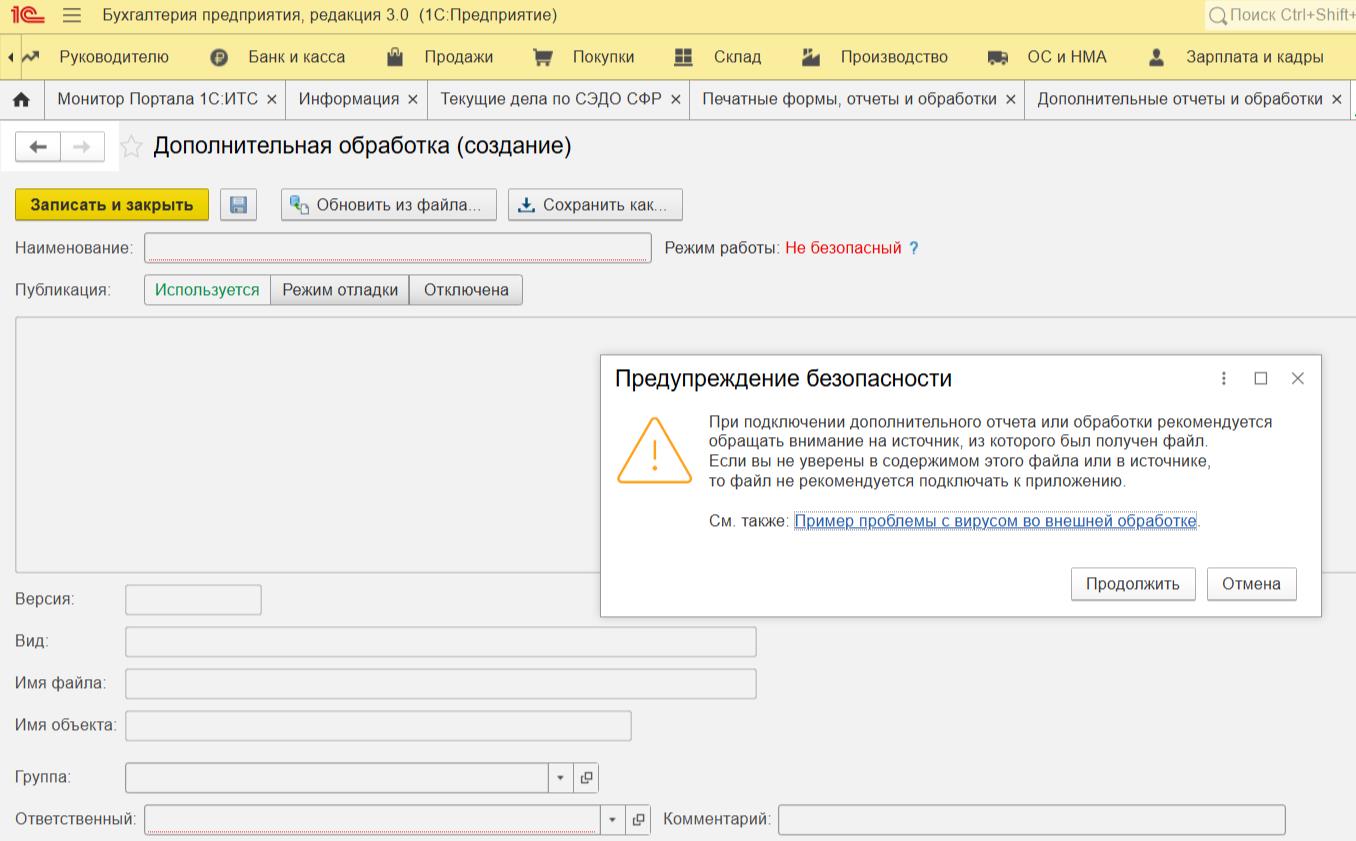Save the record with the floppy disk icon
The height and width of the screenshot is (841, 1356).
[x=238, y=205]
